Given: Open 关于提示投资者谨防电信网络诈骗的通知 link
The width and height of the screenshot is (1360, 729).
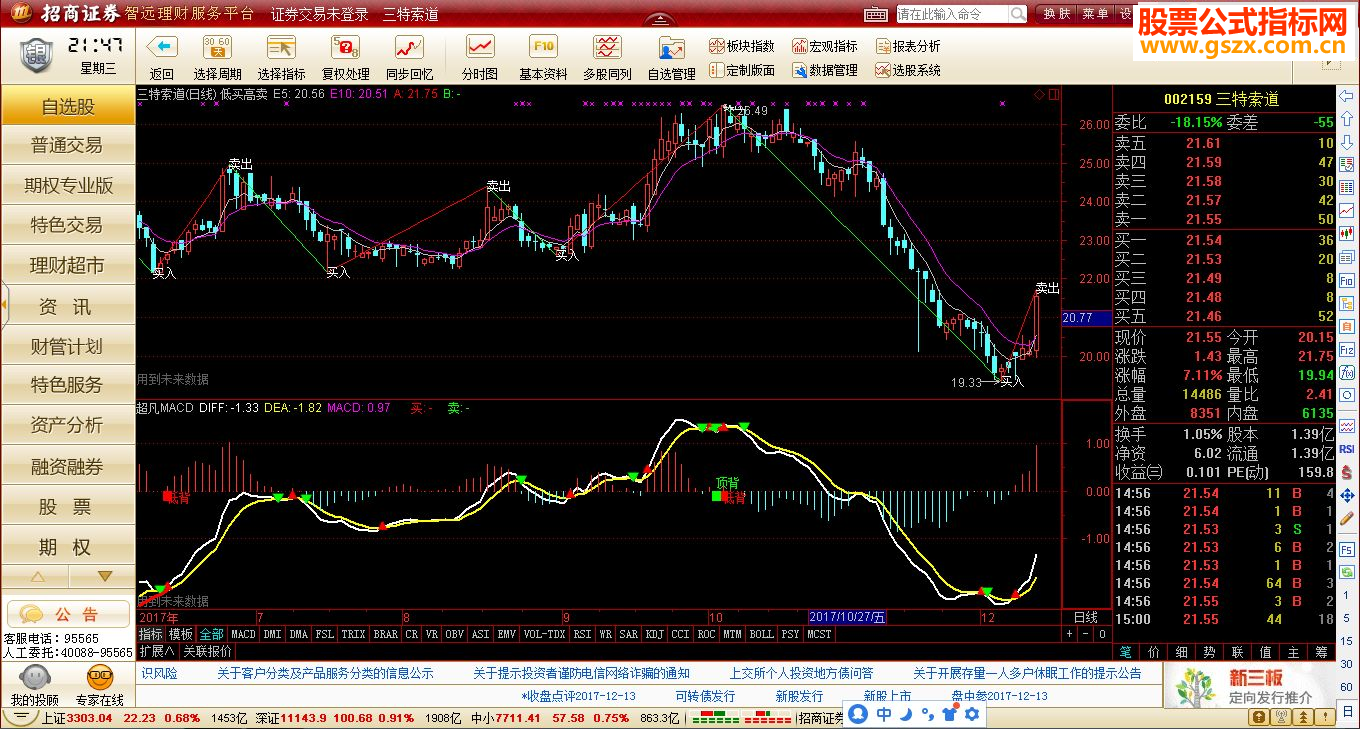Looking at the screenshot, I should [581, 673].
